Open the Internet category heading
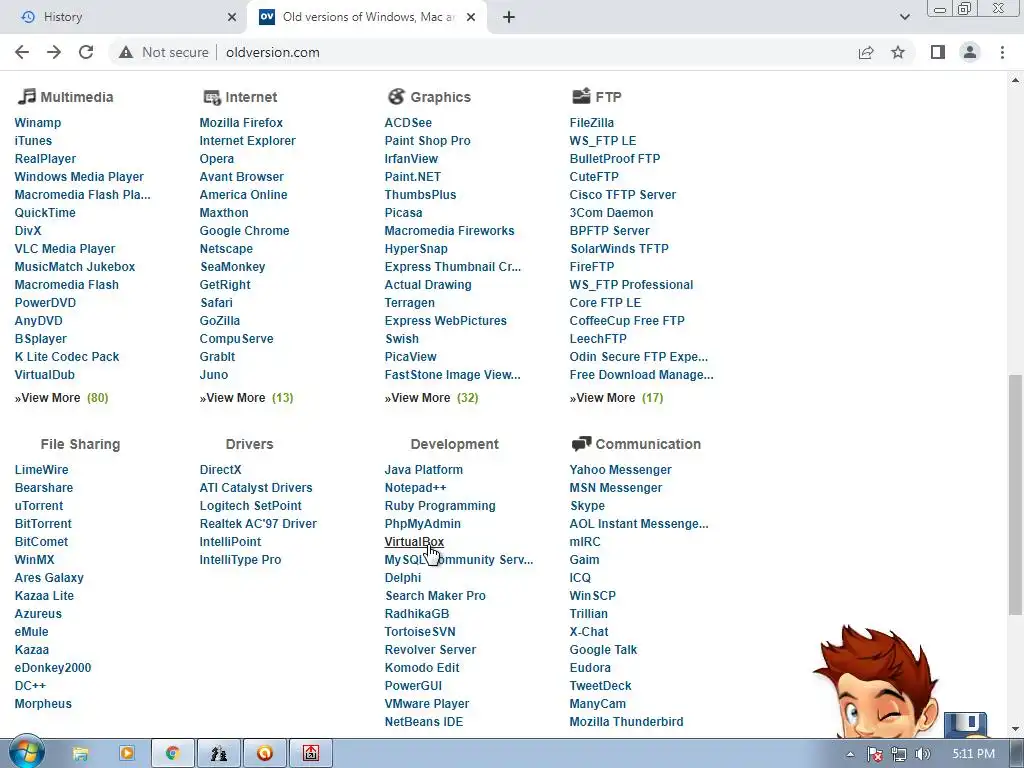The height and width of the screenshot is (768, 1024). pos(251,97)
